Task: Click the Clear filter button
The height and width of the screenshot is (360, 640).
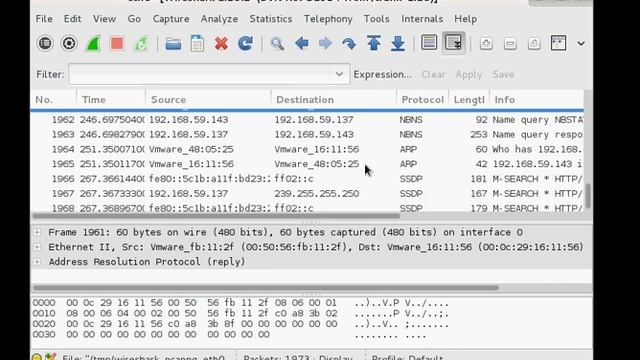Action: [x=433, y=74]
